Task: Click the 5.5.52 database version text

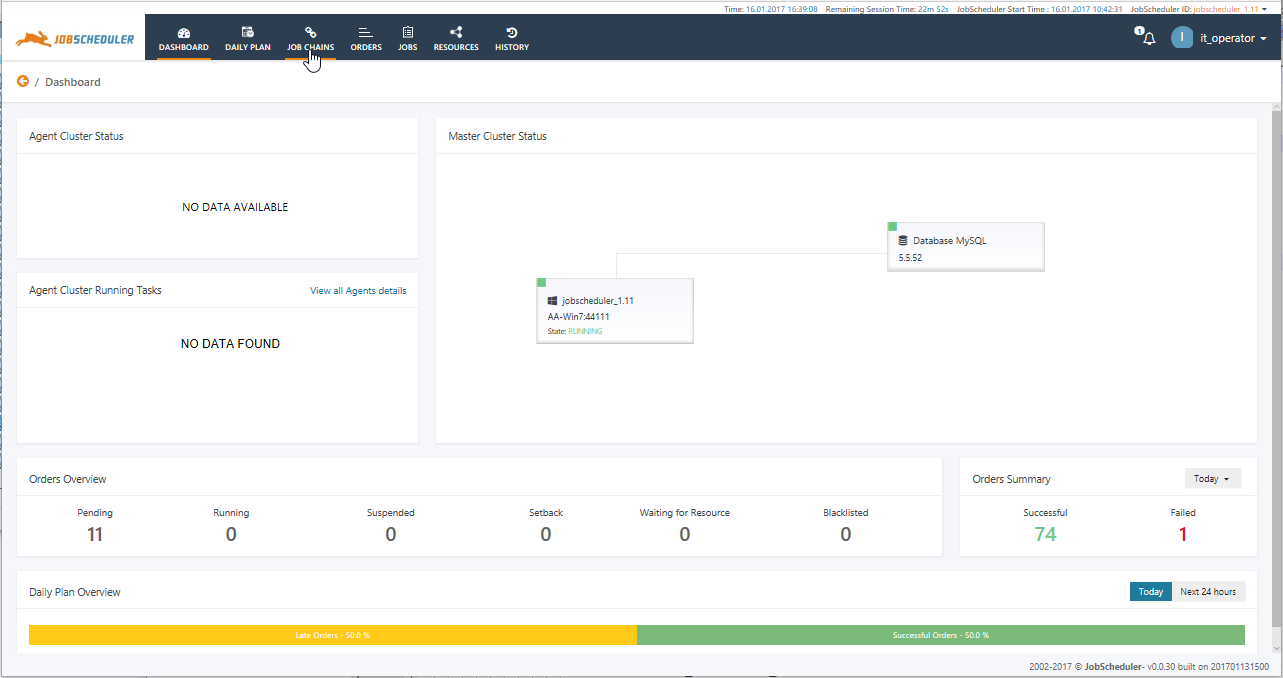Action: [911, 258]
